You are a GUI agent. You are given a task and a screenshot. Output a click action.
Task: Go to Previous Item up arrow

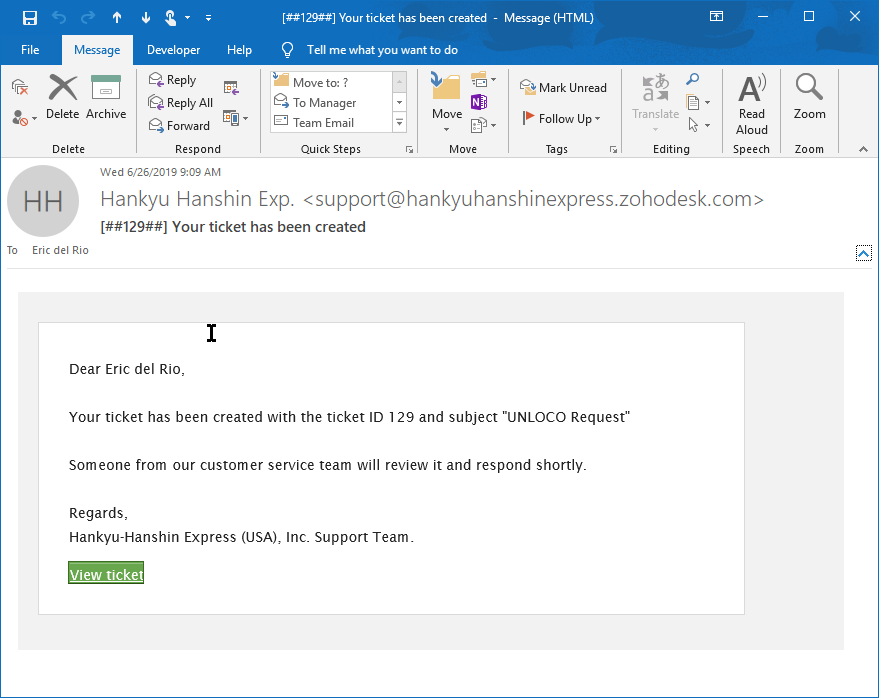pos(117,18)
